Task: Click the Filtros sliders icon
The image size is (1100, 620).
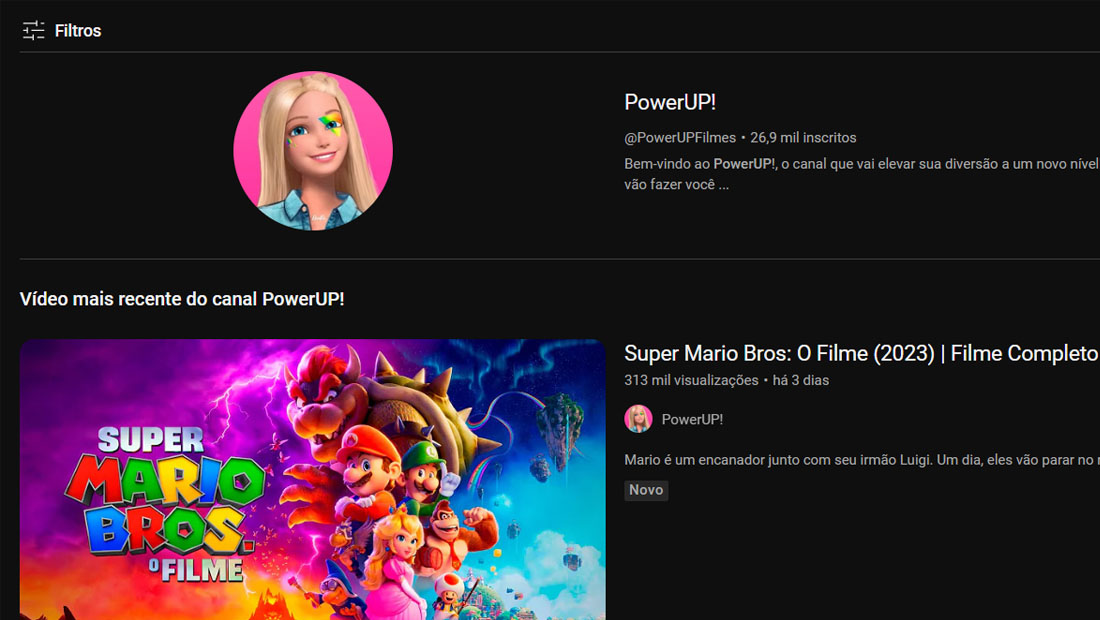Action: click(x=33, y=30)
